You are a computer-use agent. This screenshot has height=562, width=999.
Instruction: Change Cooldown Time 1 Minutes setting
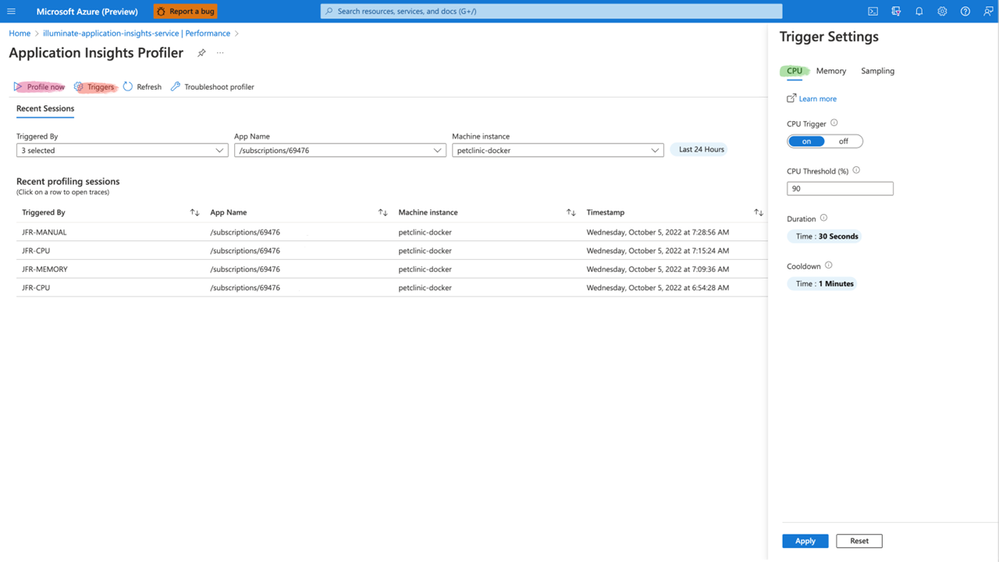[x=823, y=284]
